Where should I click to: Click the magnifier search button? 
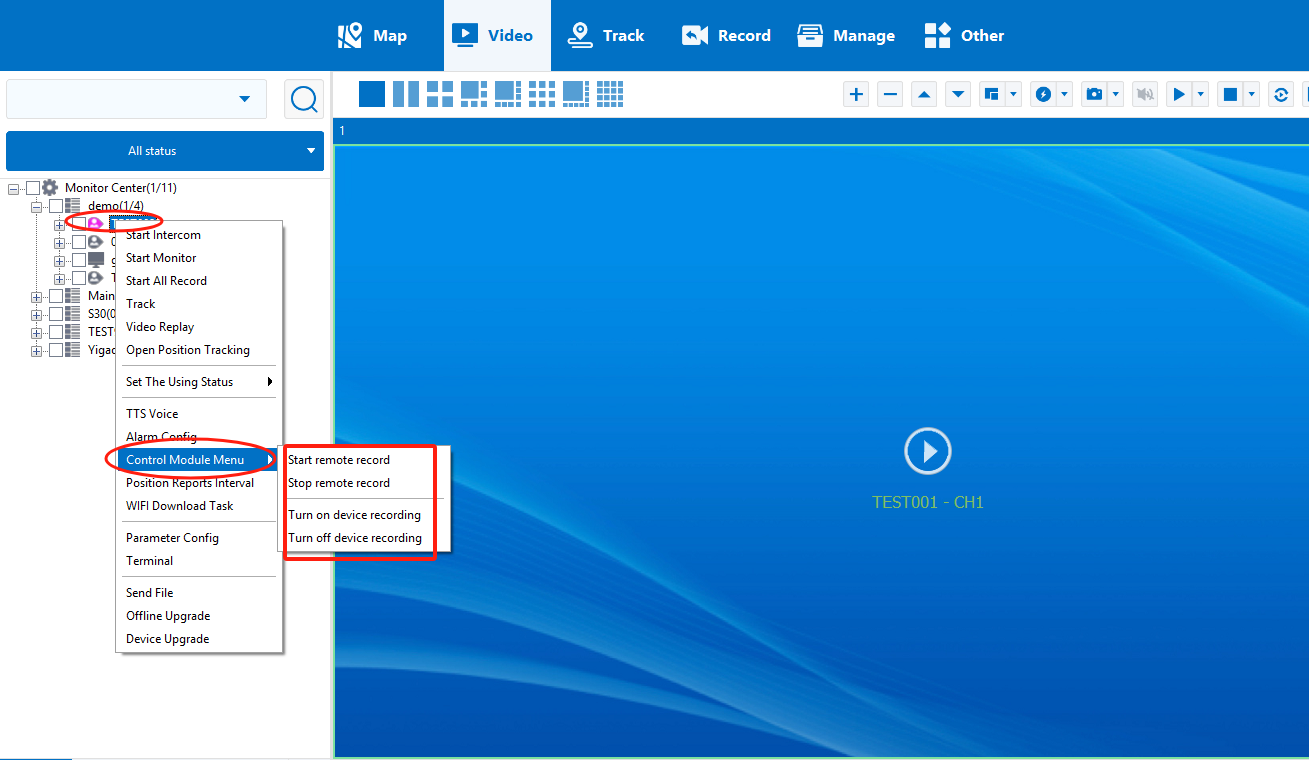point(304,99)
